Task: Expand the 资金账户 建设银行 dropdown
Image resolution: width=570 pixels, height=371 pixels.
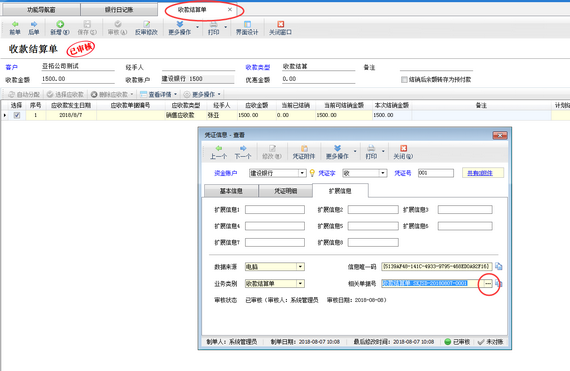Action: pyautogui.click(x=302, y=173)
